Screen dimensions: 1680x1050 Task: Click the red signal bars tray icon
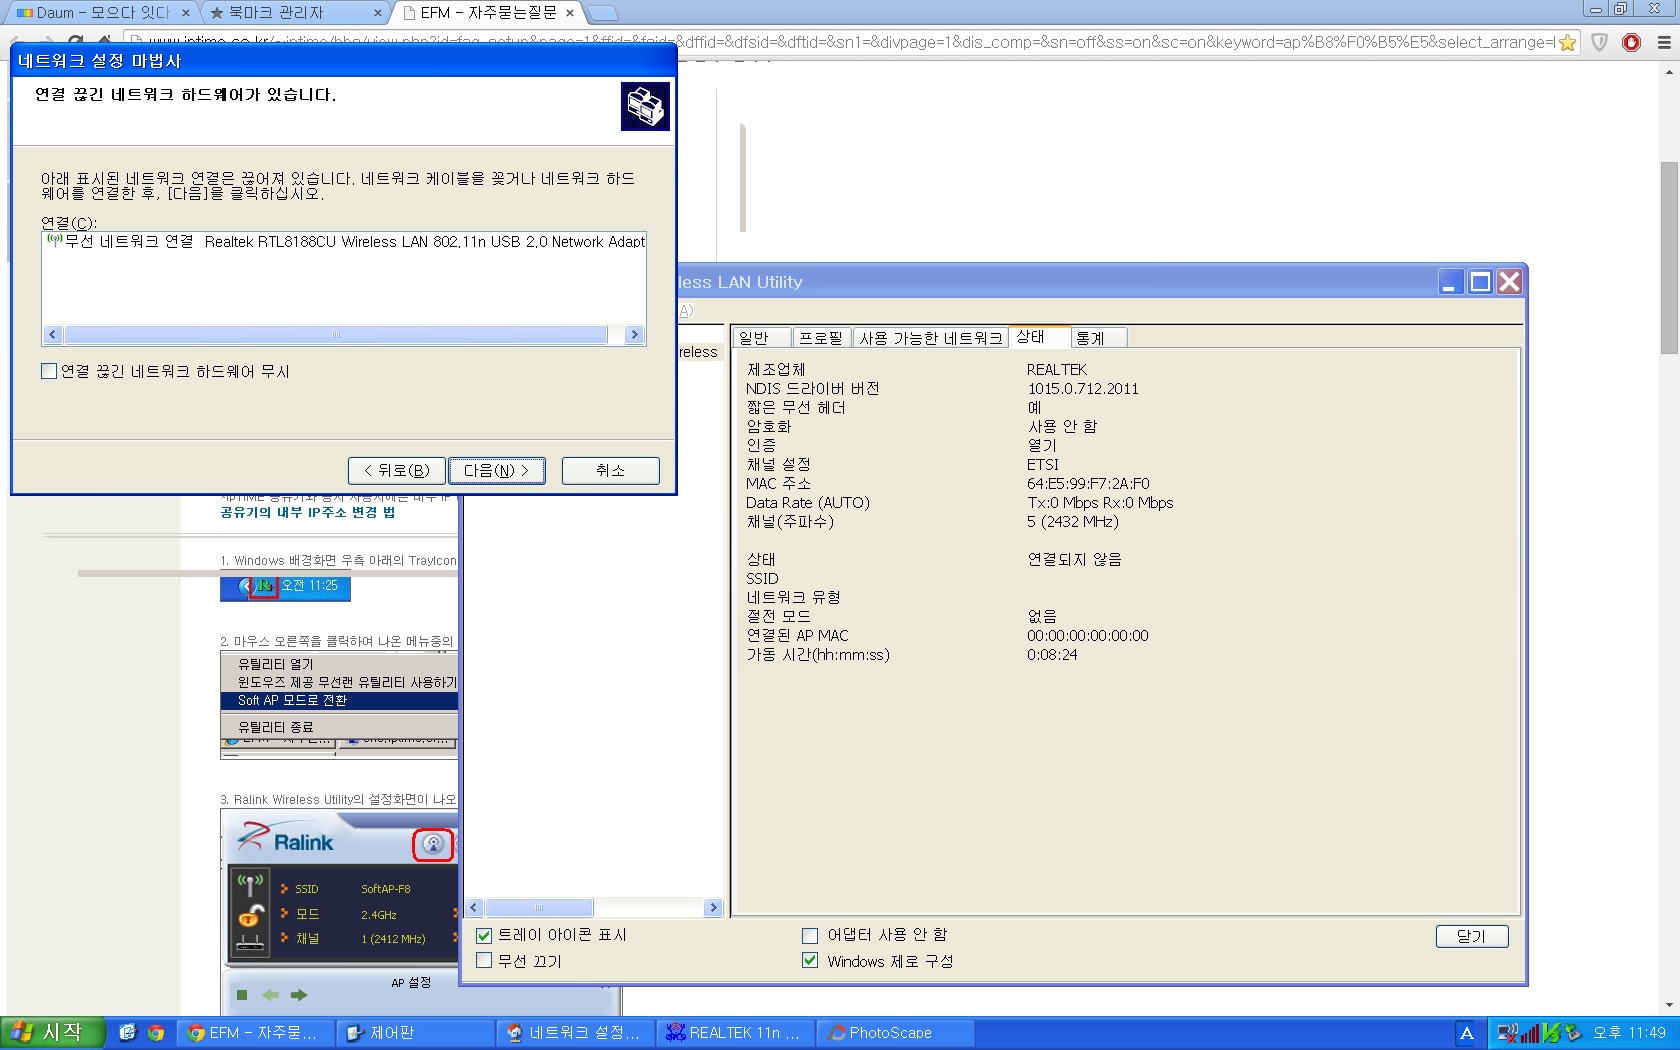point(1530,1032)
